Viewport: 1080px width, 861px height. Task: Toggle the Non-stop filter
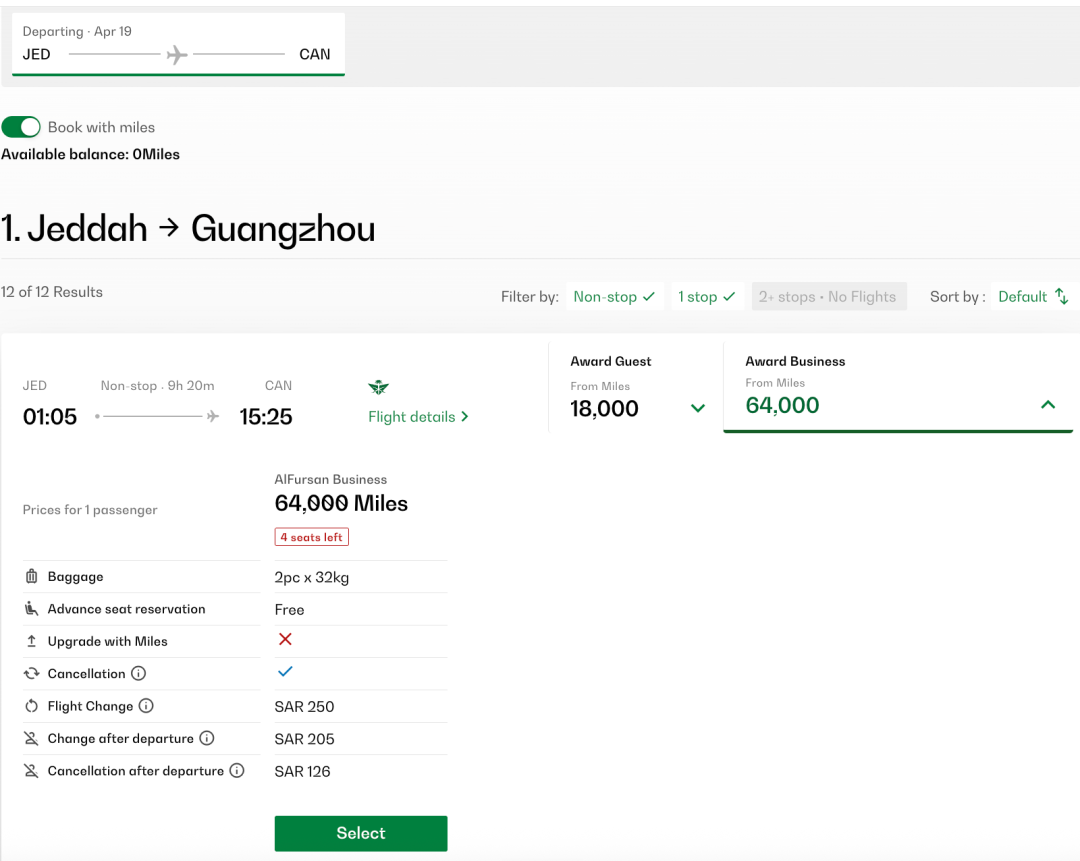point(614,297)
